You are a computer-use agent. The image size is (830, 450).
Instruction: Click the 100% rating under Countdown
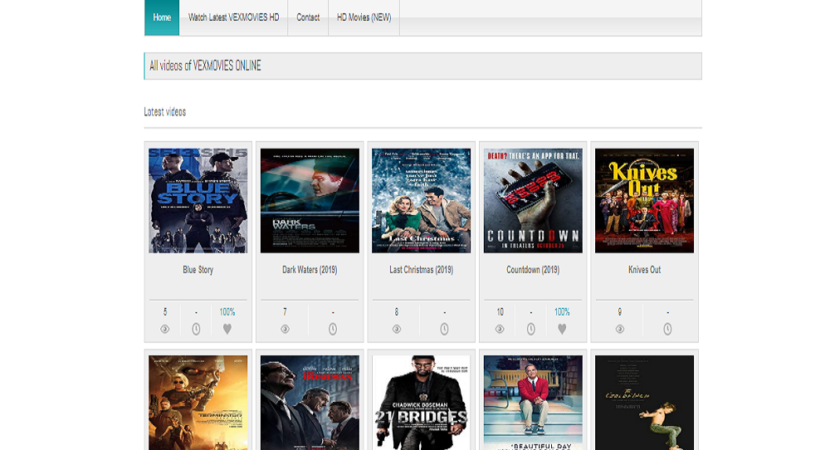[x=562, y=312]
